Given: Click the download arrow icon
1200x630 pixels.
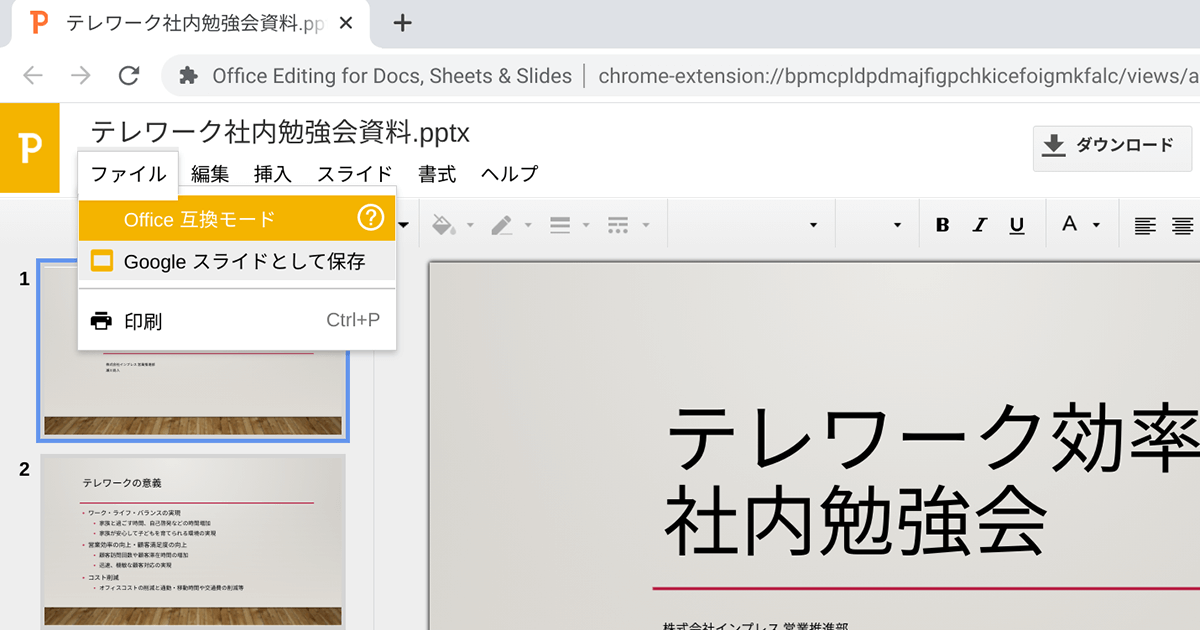Looking at the screenshot, I should click(1053, 146).
